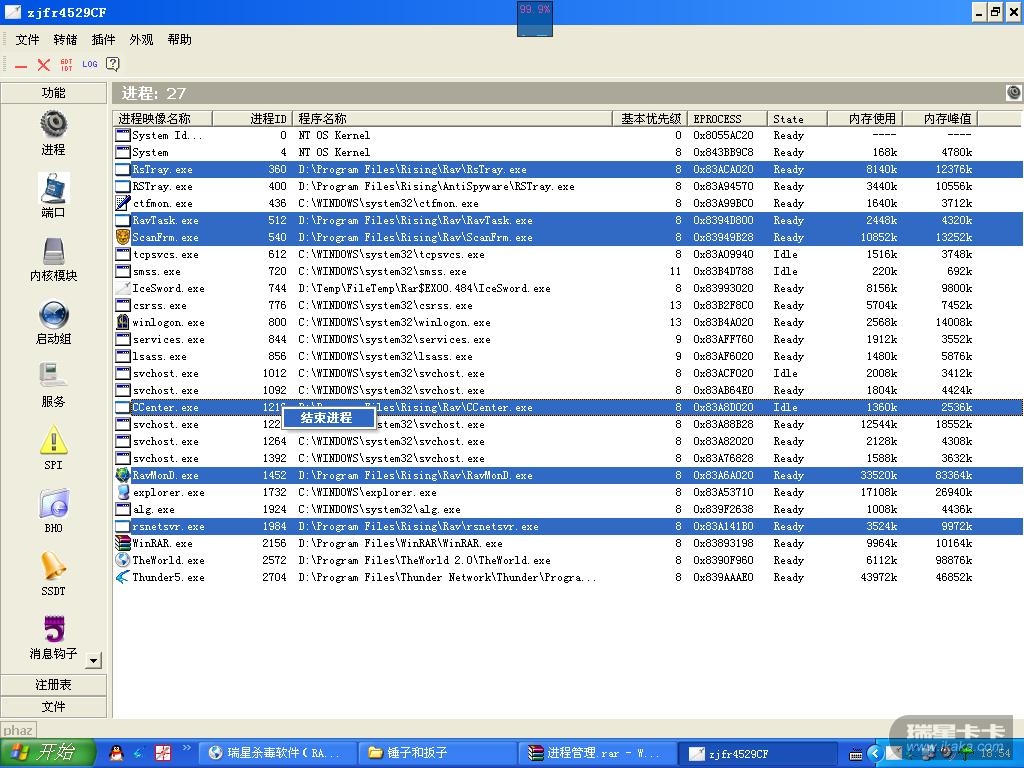Open the 插件 plugins menu
This screenshot has width=1024, height=768.
(103, 40)
